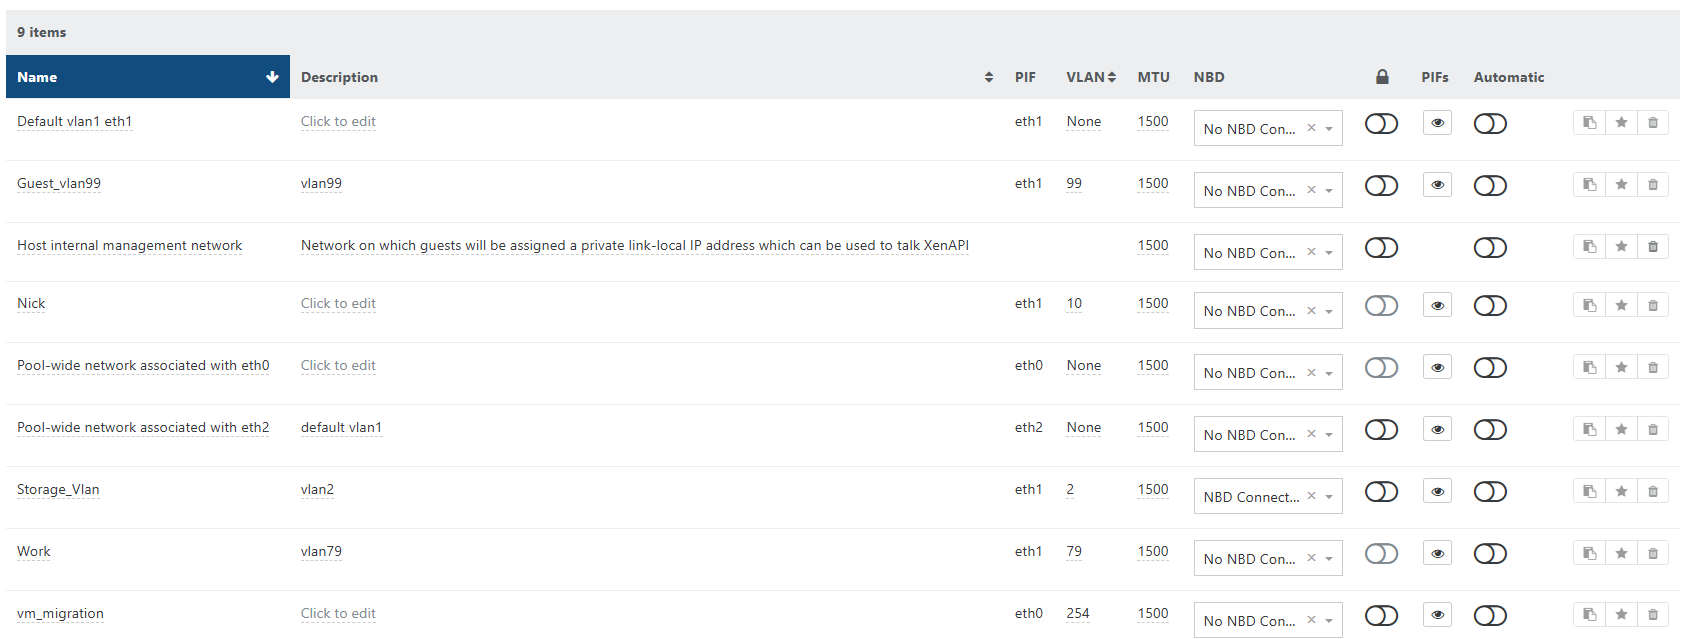The height and width of the screenshot is (639, 1693).
Task: Expand the NBD Connection dropdown for Storage_Vlan
Action: click(x=1329, y=497)
